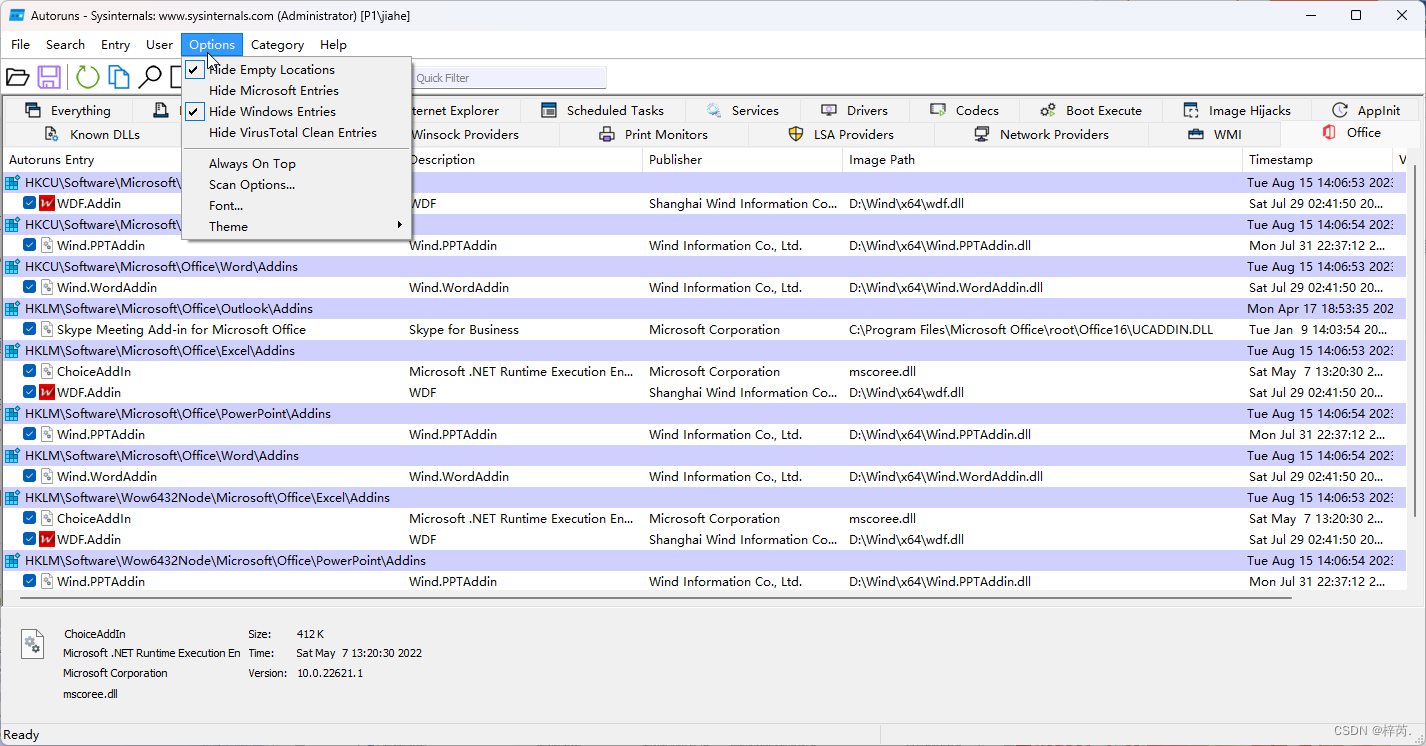Click the gear icon beside ChoiceAddIn details
This screenshot has height=746, width=1426.
pyautogui.click(x=32, y=644)
